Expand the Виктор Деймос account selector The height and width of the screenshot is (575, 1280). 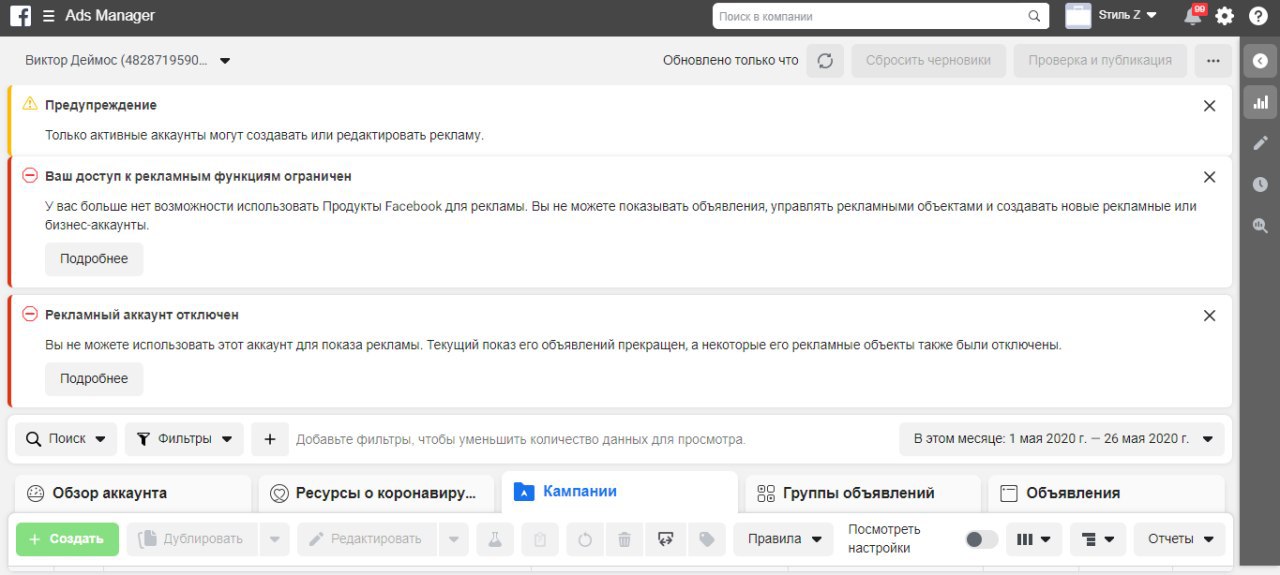128,60
